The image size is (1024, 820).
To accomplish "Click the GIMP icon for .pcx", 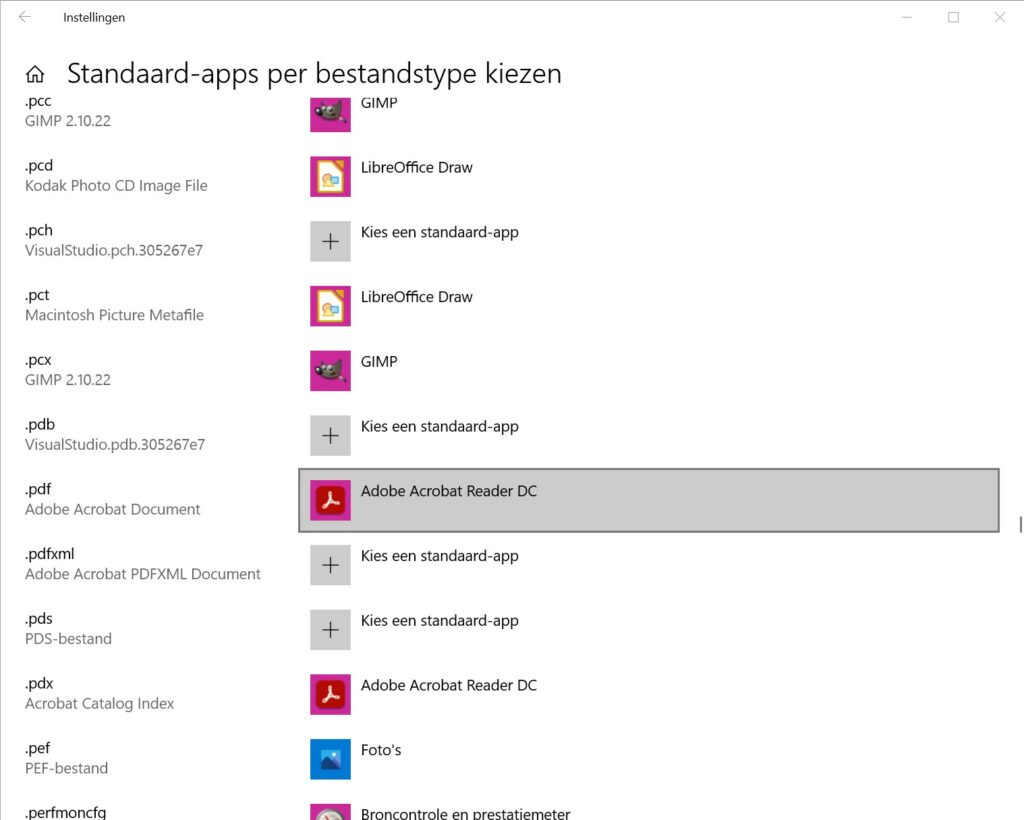I will pyautogui.click(x=330, y=371).
